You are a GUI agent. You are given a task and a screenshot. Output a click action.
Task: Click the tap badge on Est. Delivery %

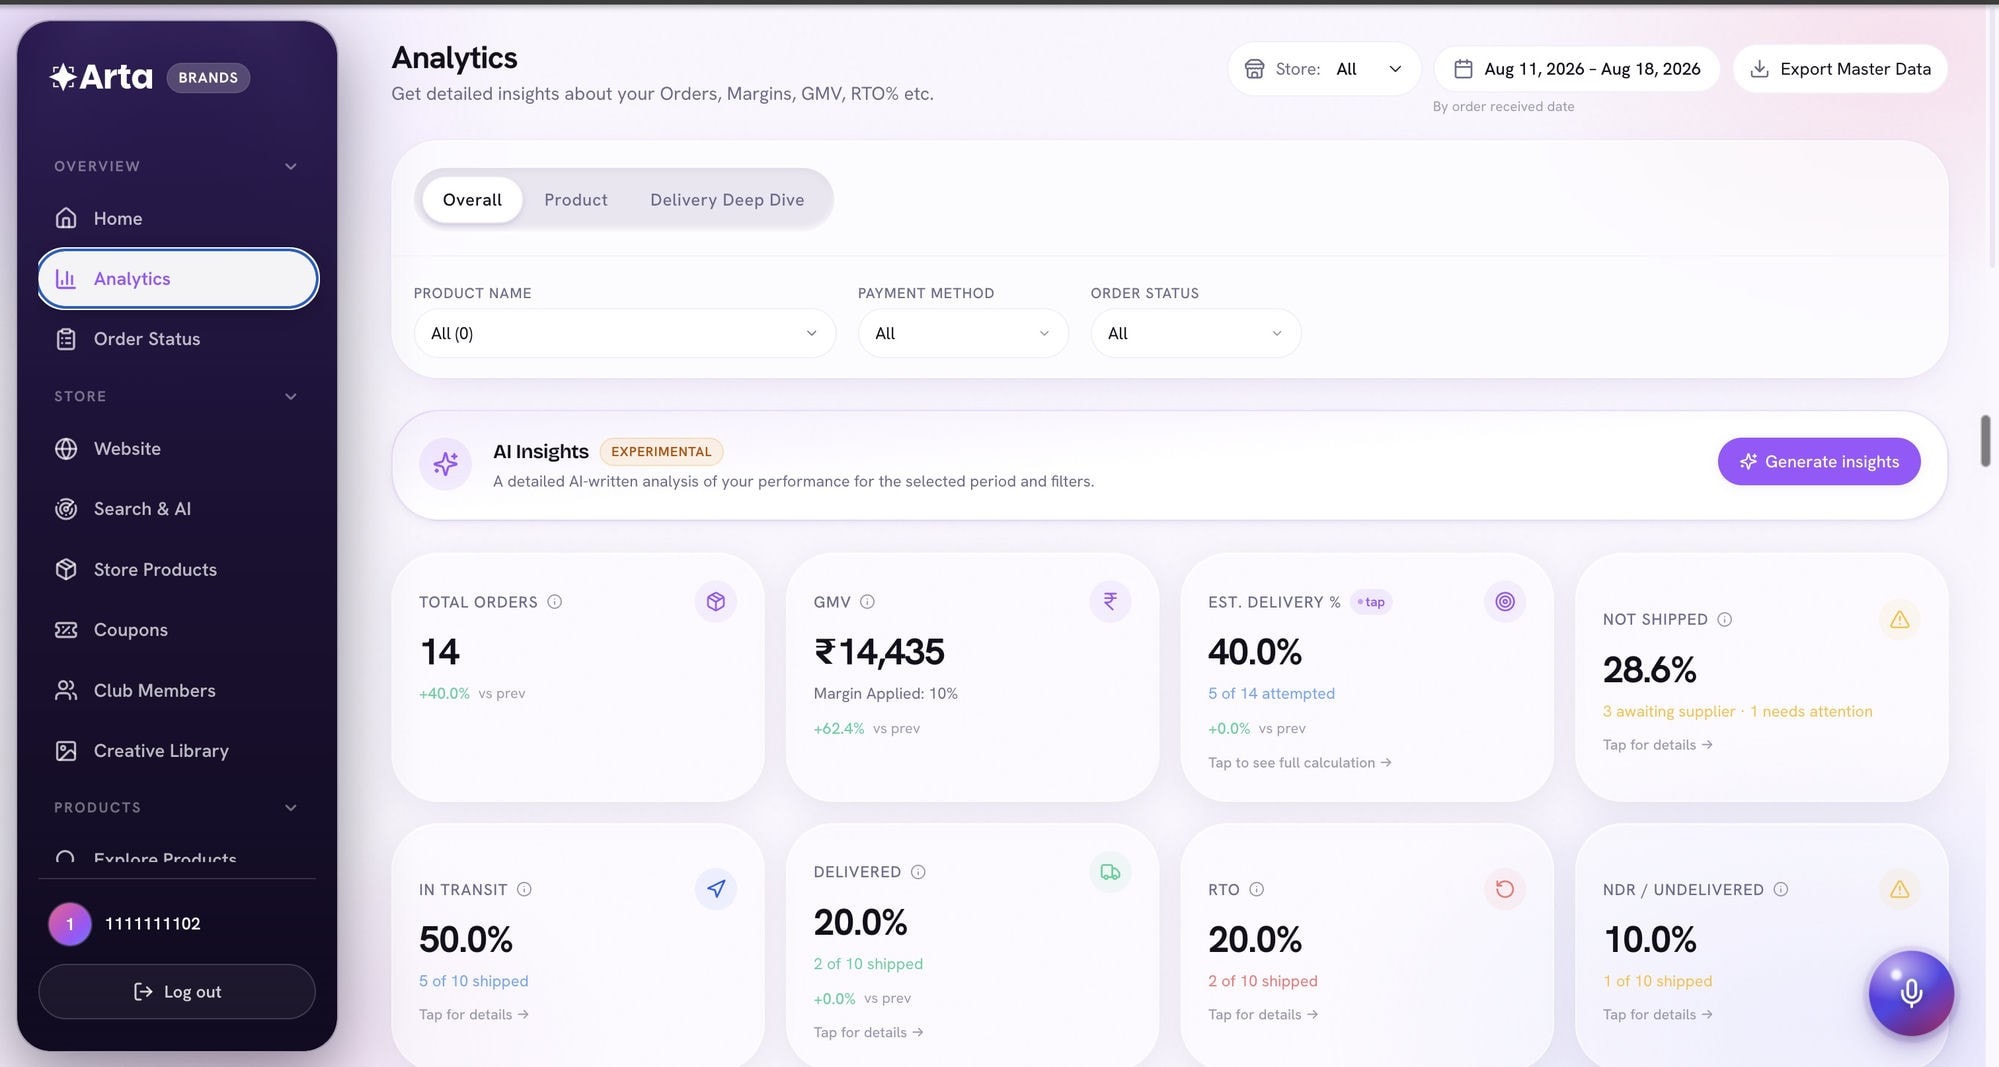point(1371,601)
